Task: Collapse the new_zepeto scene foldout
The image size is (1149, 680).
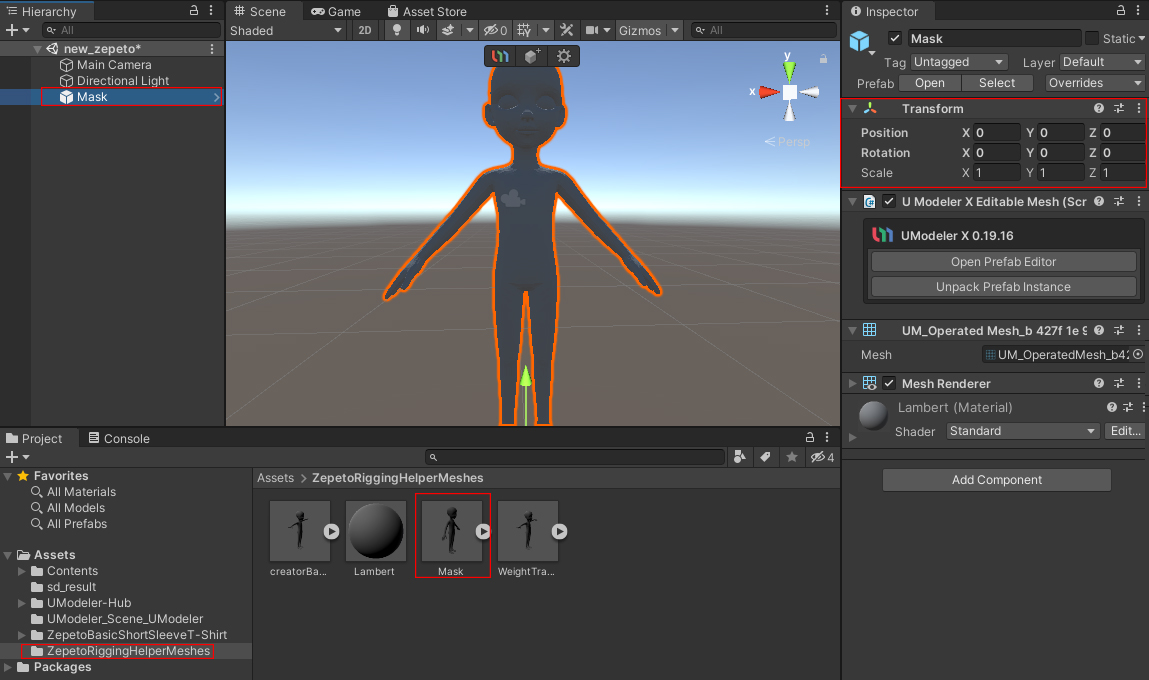Action: 37,49
